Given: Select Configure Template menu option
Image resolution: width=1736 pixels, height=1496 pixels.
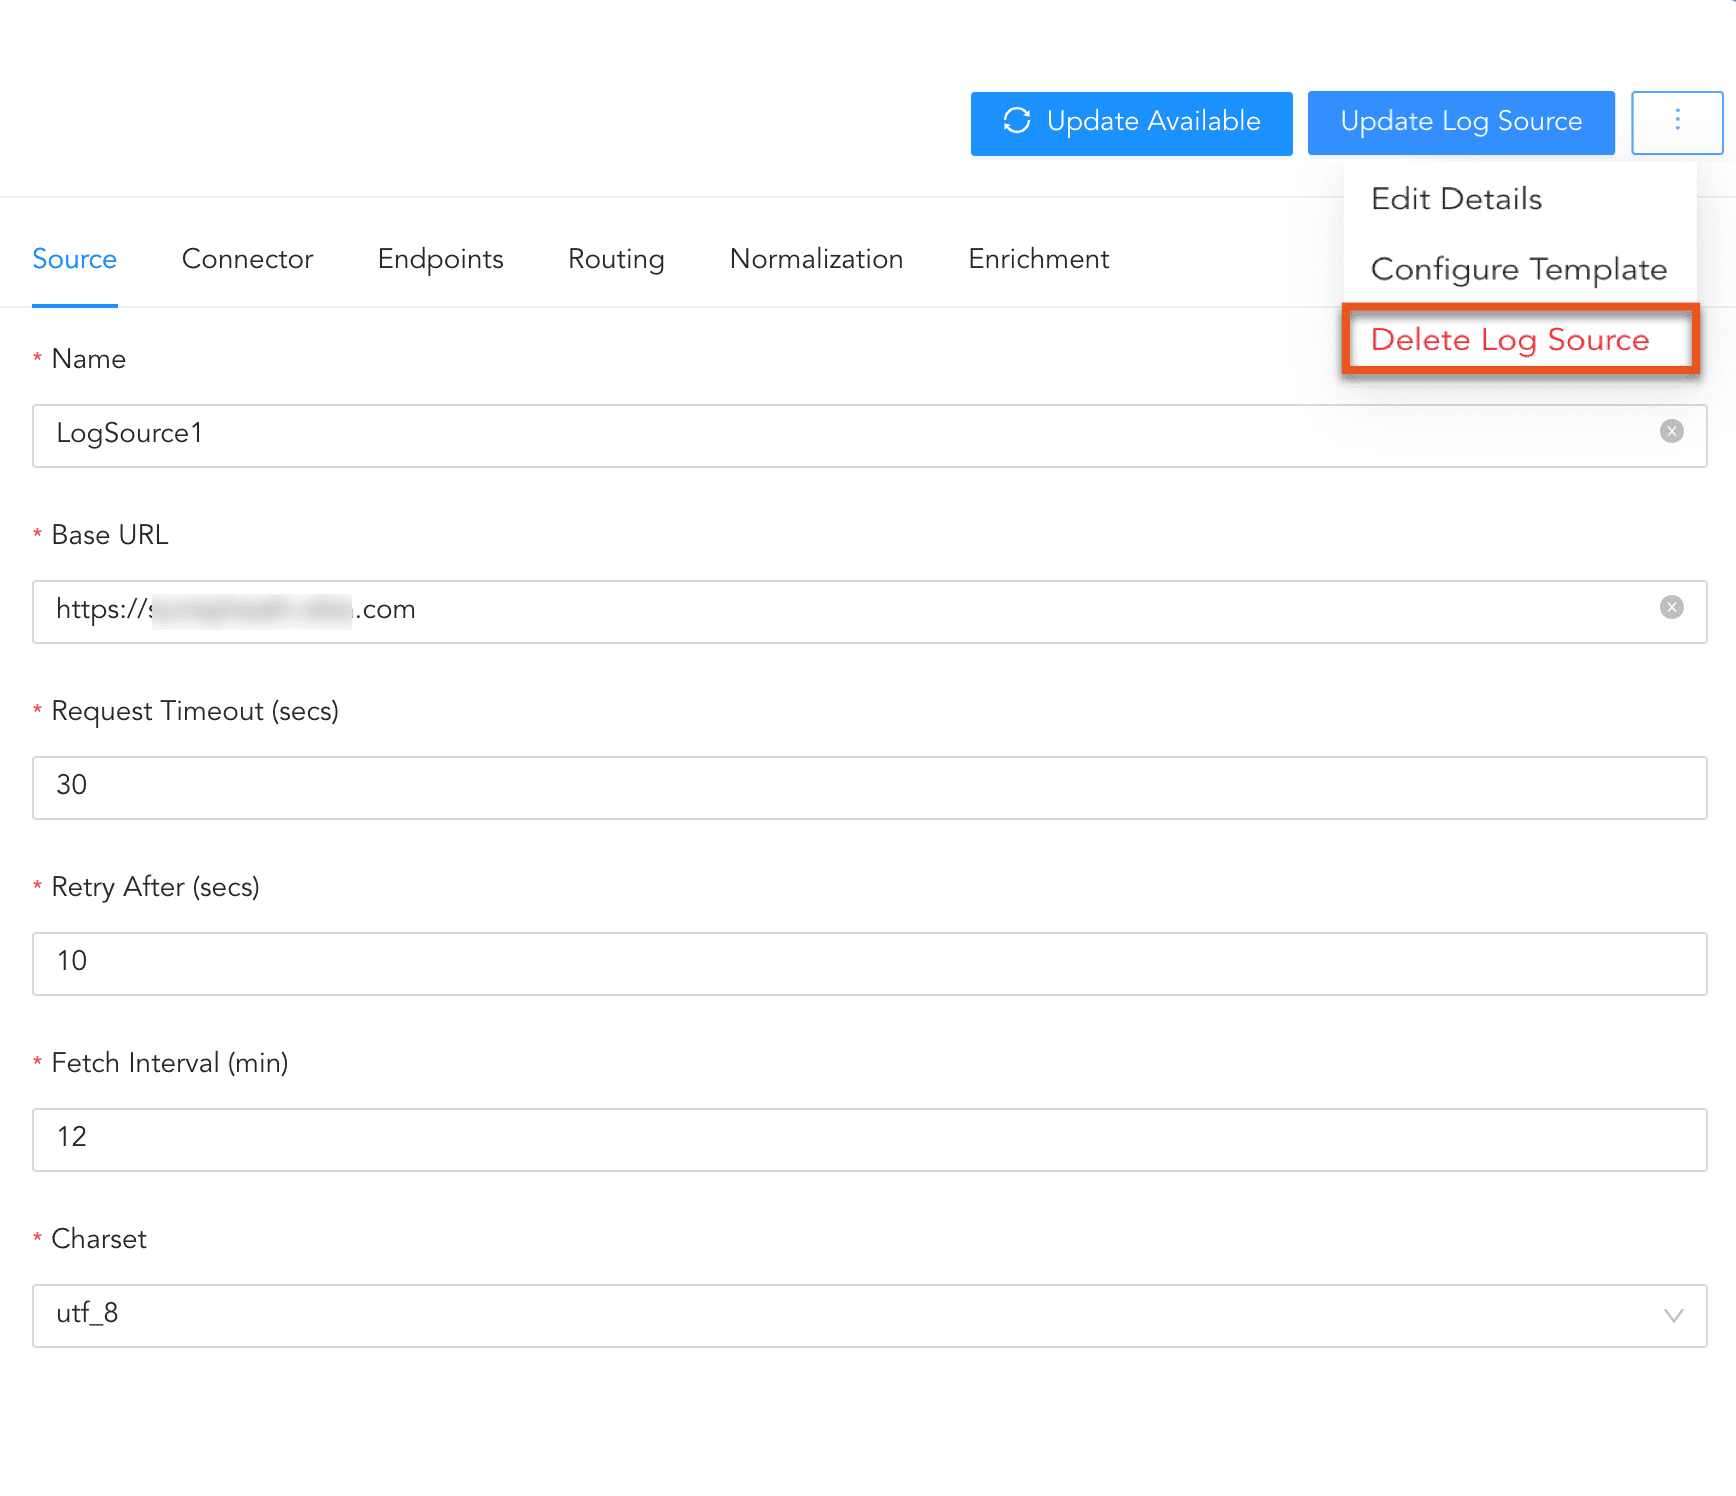Looking at the screenshot, I should [1518, 269].
